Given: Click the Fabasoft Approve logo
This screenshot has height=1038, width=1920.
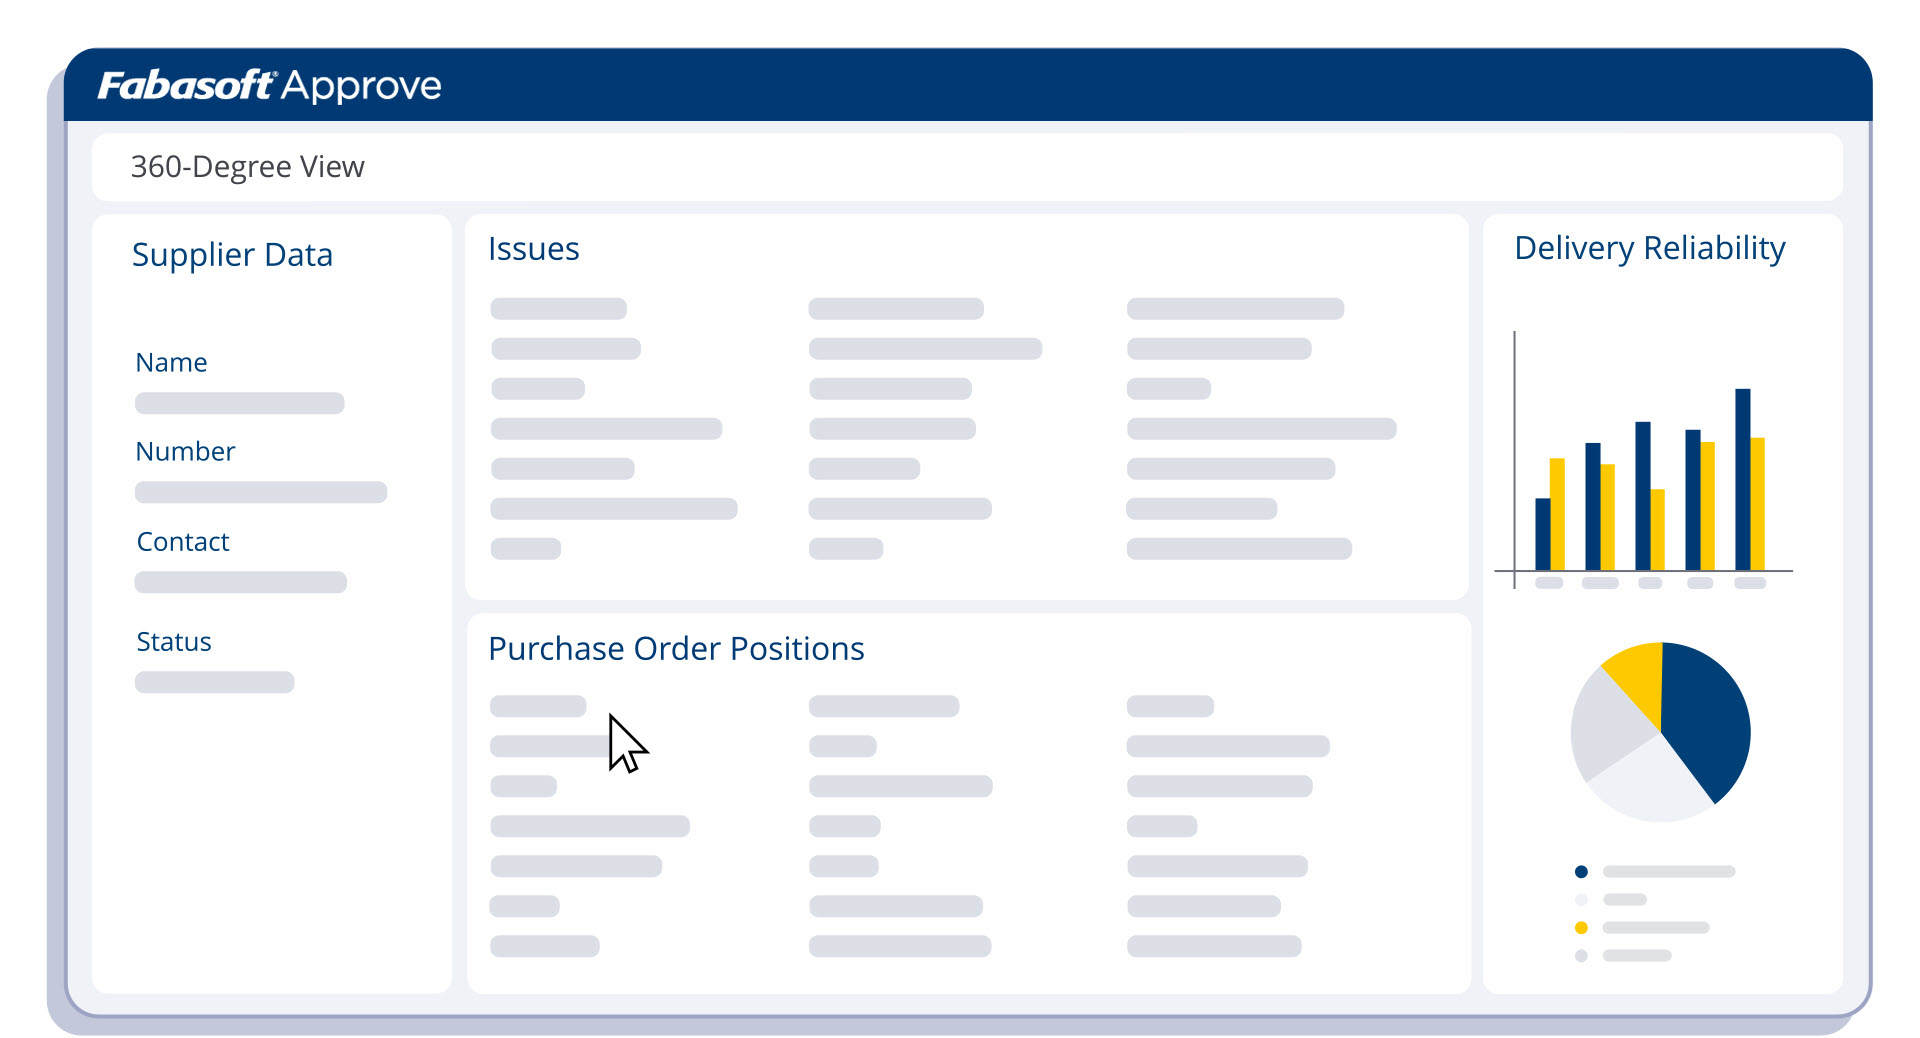Looking at the screenshot, I should pos(268,86).
